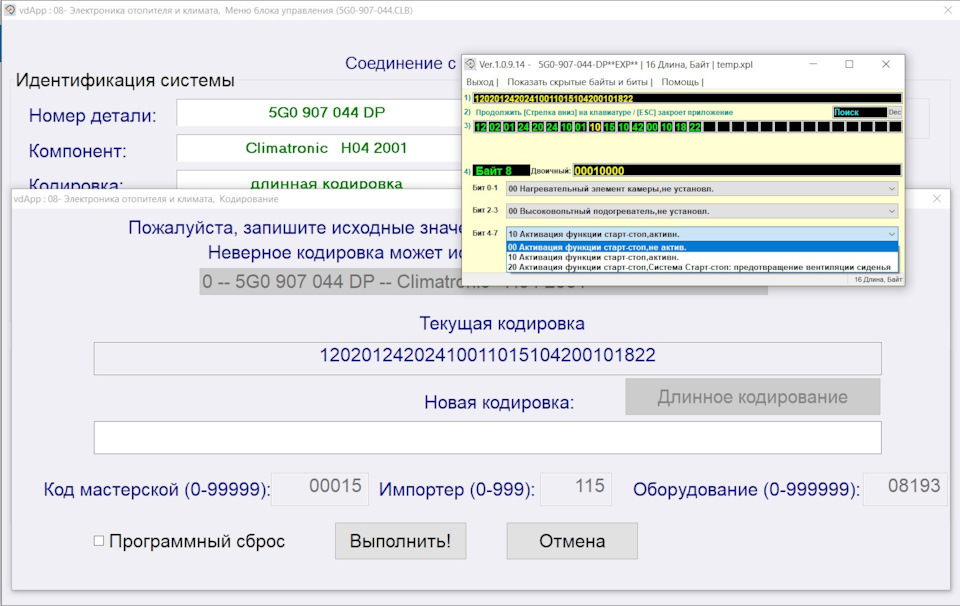The width and height of the screenshot is (960, 606).
Task: Expand the Бит 2-3 Высоковольтный подогреватель dropdown
Action: [x=702, y=211]
